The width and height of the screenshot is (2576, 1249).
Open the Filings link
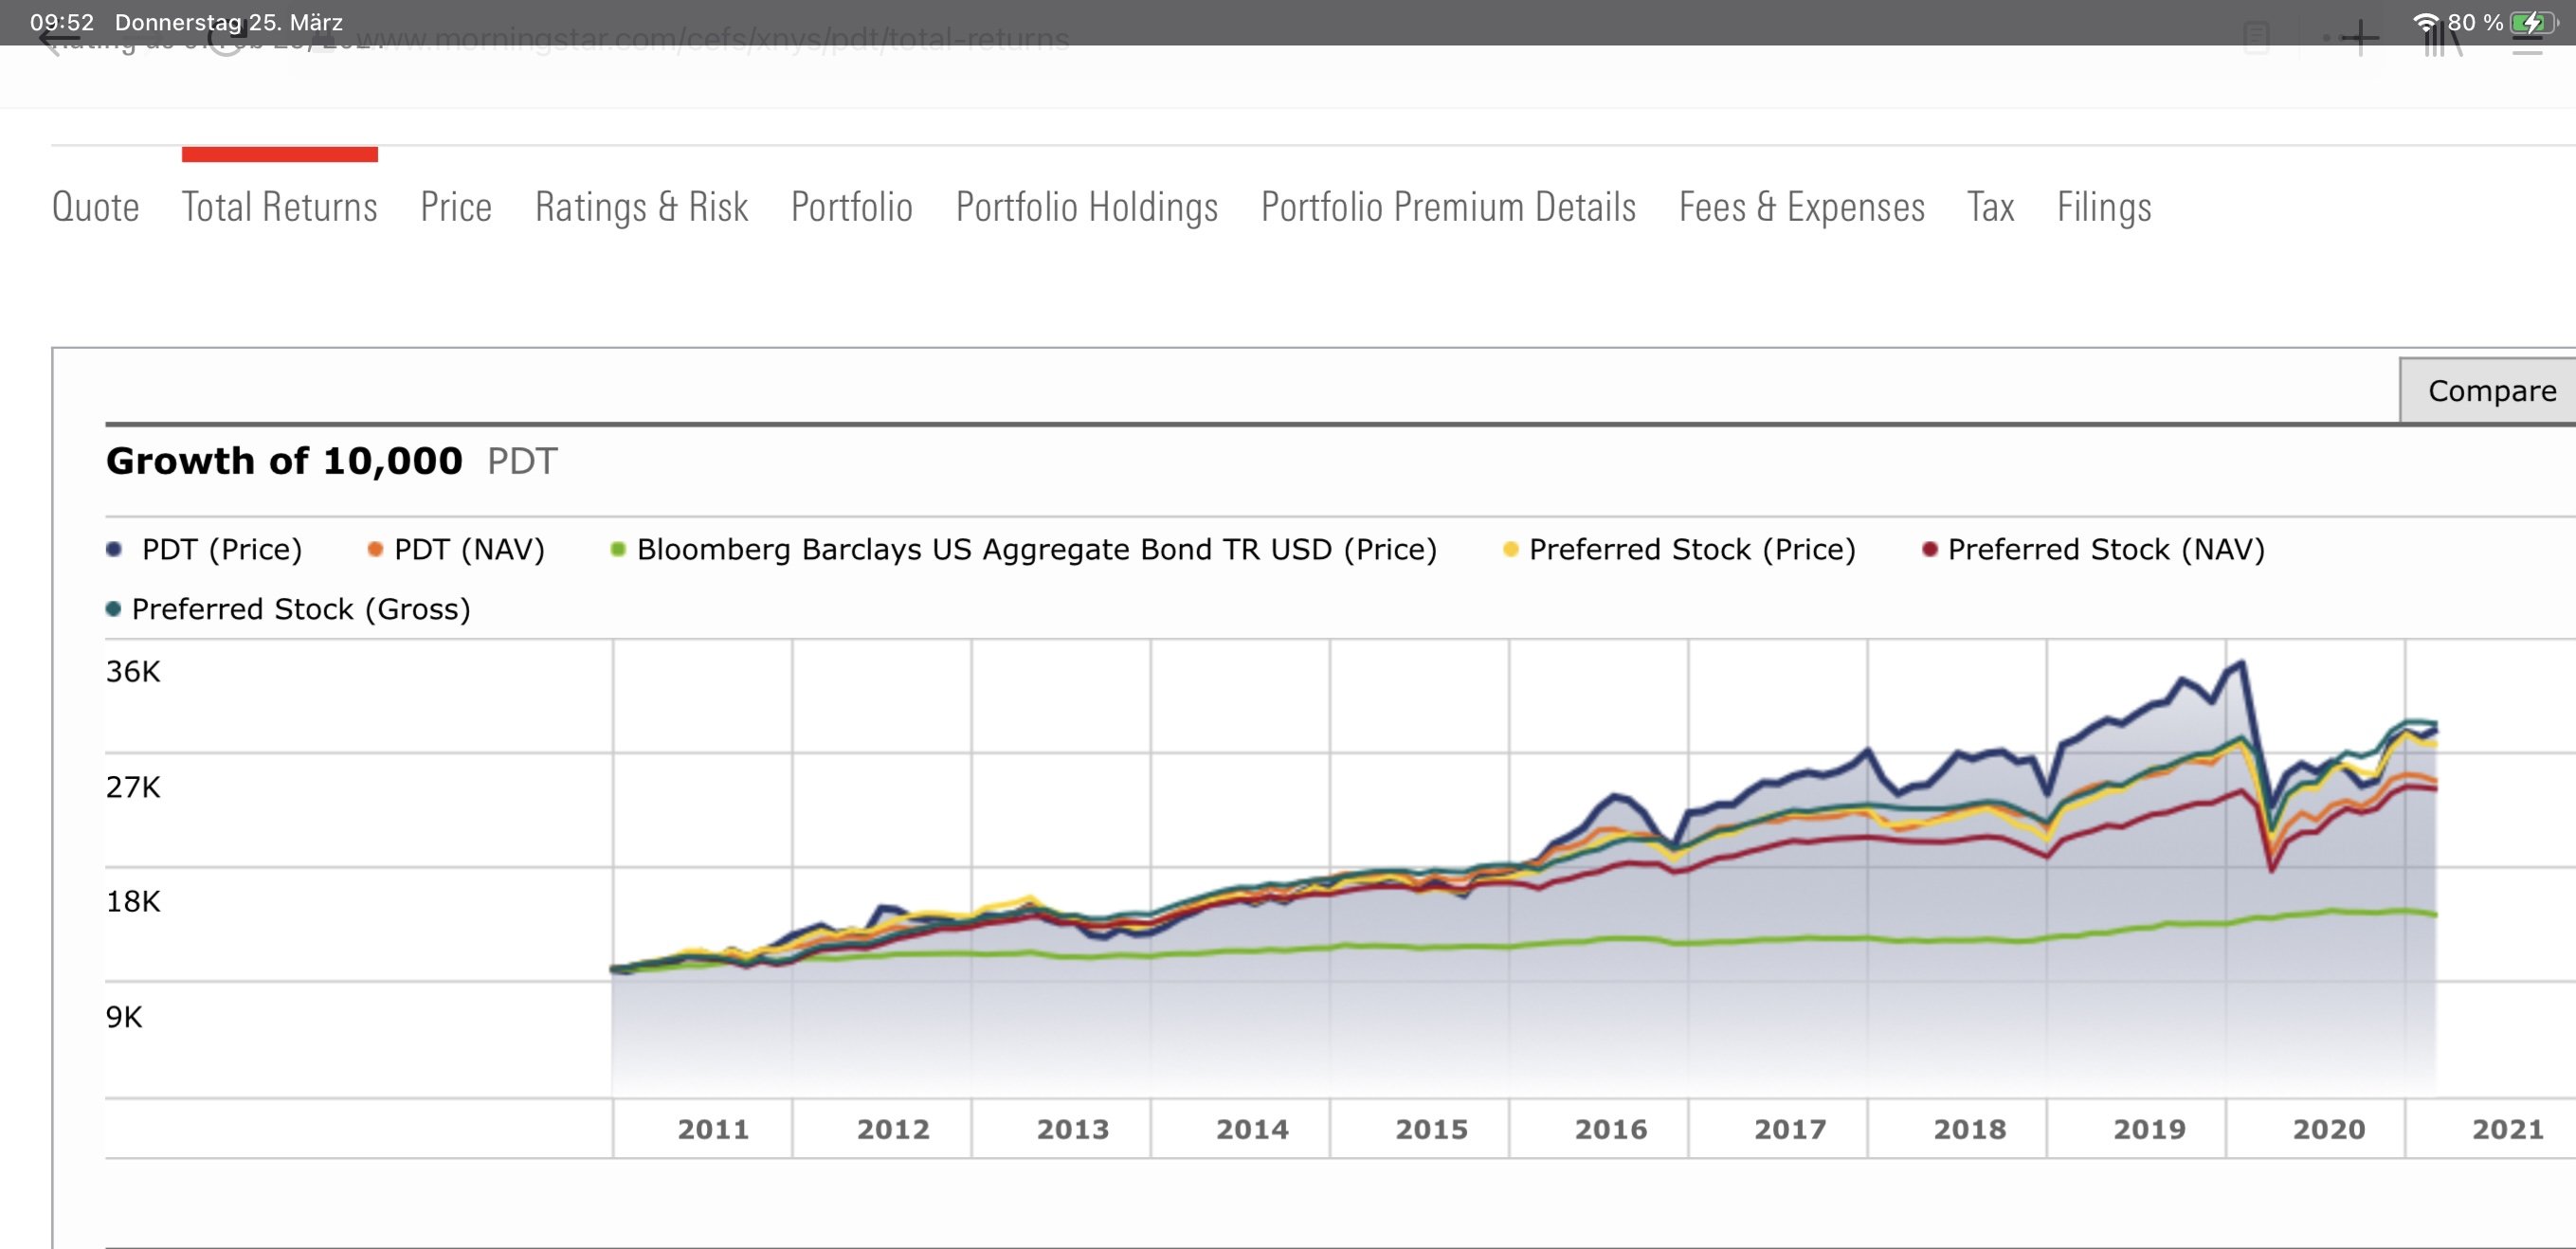click(x=2103, y=207)
